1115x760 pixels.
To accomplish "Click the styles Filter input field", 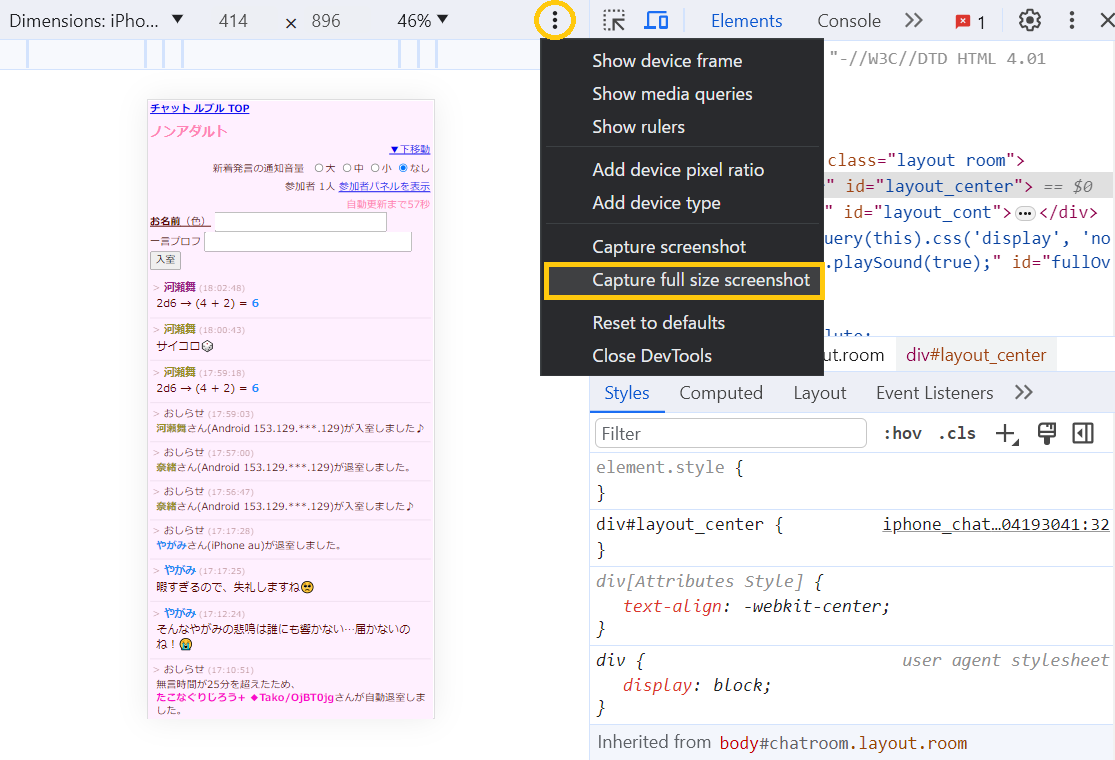I will coord(730,433).
